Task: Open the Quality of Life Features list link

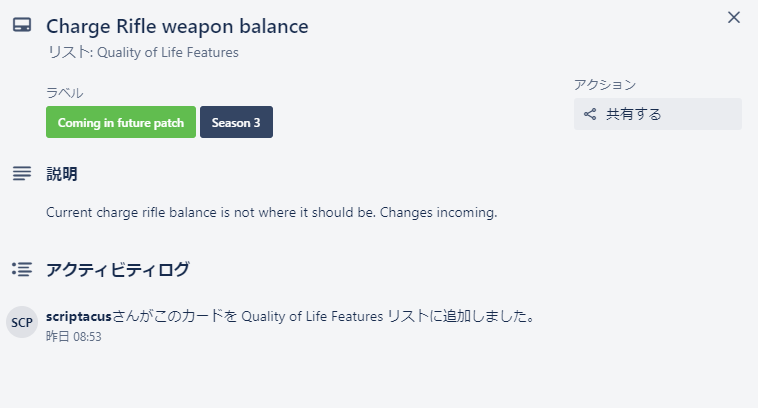Action: (168, 52)
